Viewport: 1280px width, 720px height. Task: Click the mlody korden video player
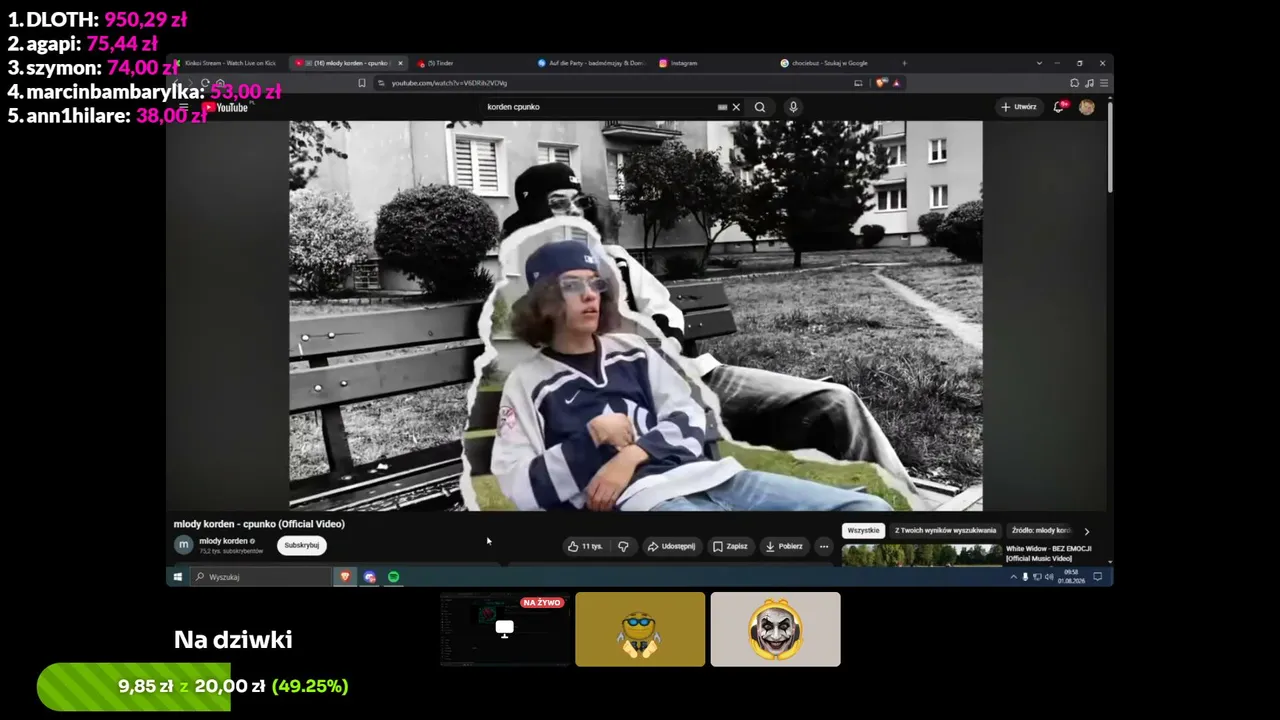click(x=636, y=316)
